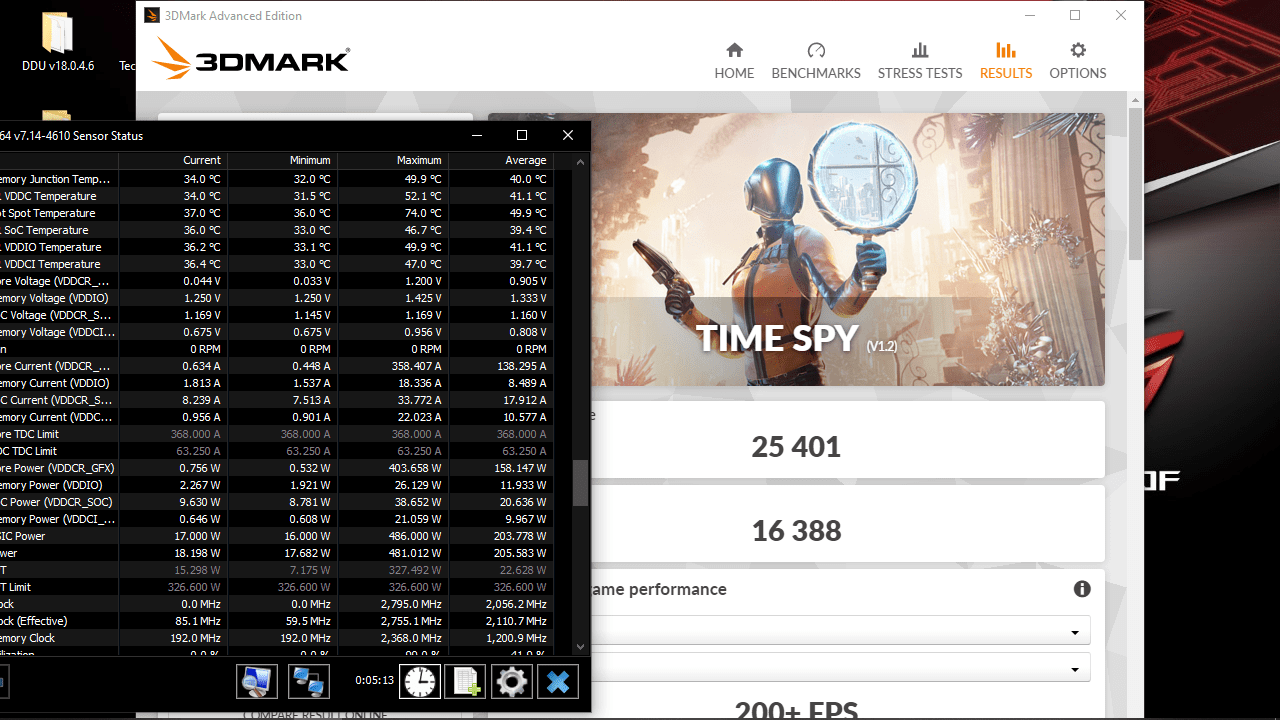The width and height of the screenshot is (1280, 720).
Task: Select the Memory Junction Temperature row
Action: point(276,179)
